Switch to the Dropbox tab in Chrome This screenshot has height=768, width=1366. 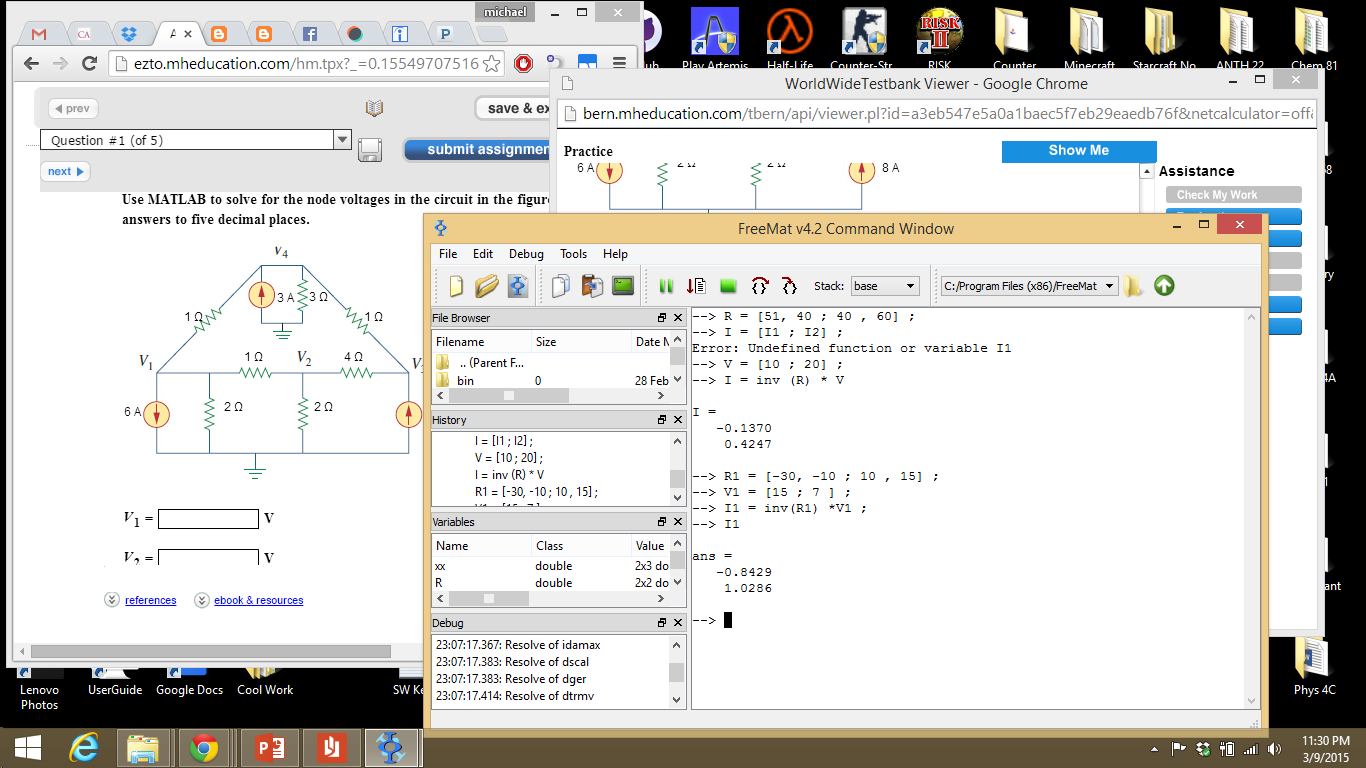coord(129,34)
